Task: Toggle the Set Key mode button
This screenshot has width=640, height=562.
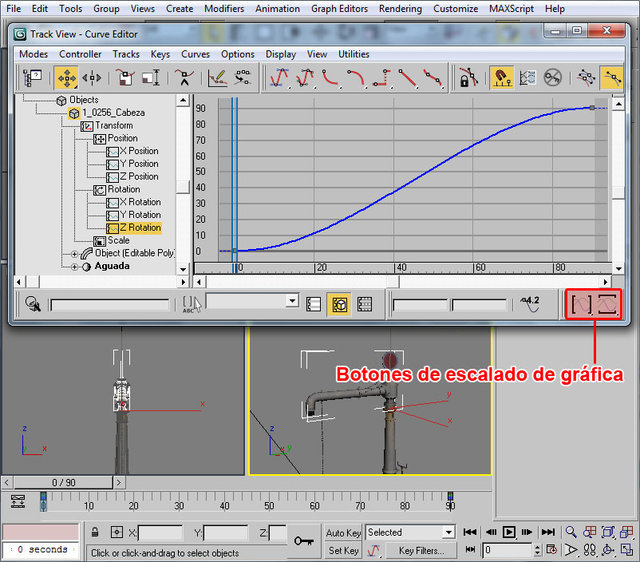Action: tap(343, 550)
